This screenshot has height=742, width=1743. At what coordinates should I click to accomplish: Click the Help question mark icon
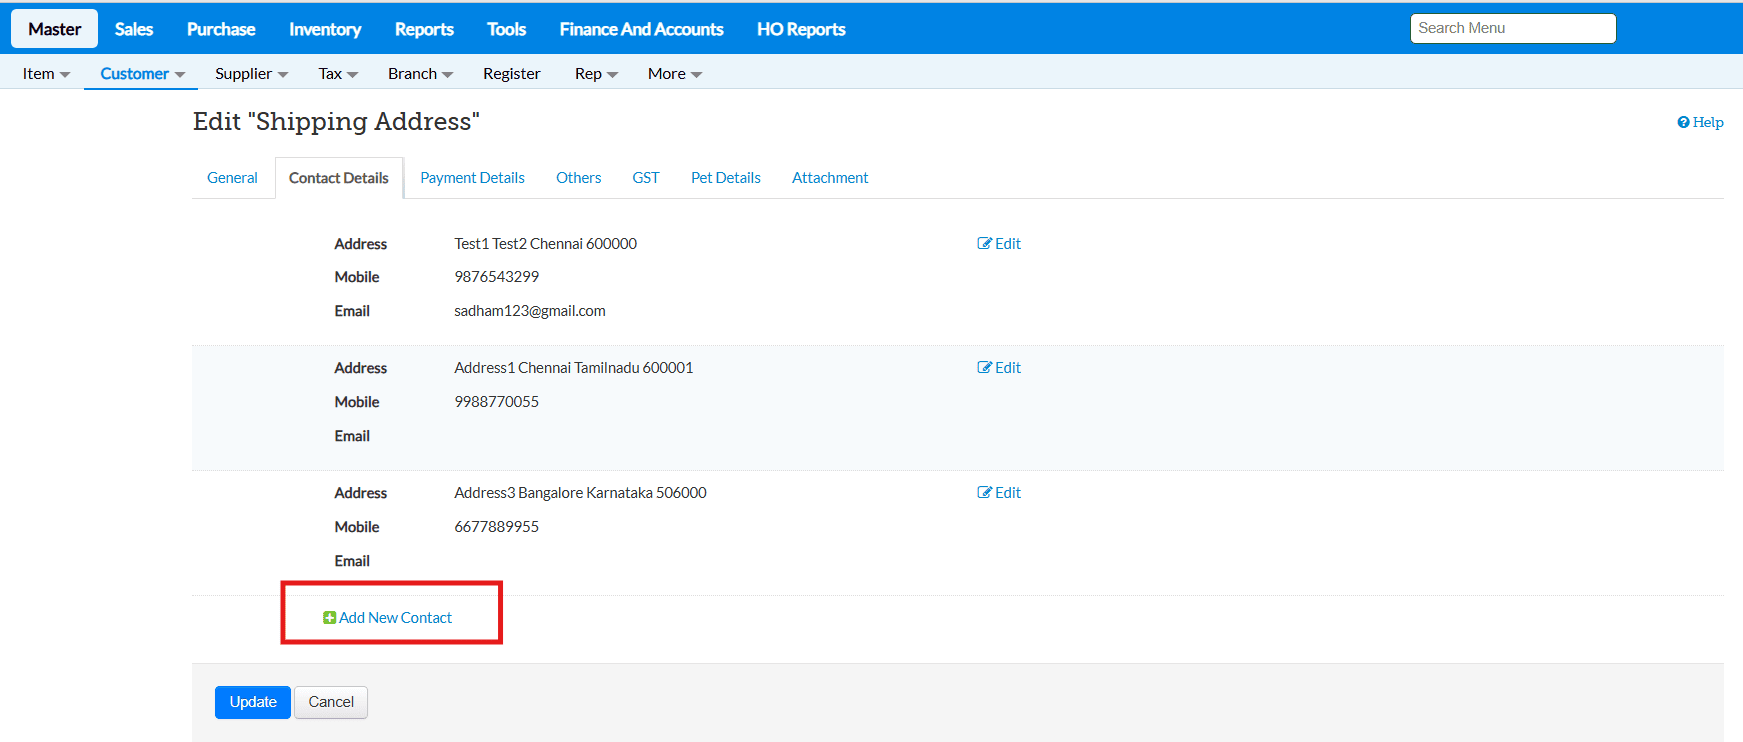1683,122
